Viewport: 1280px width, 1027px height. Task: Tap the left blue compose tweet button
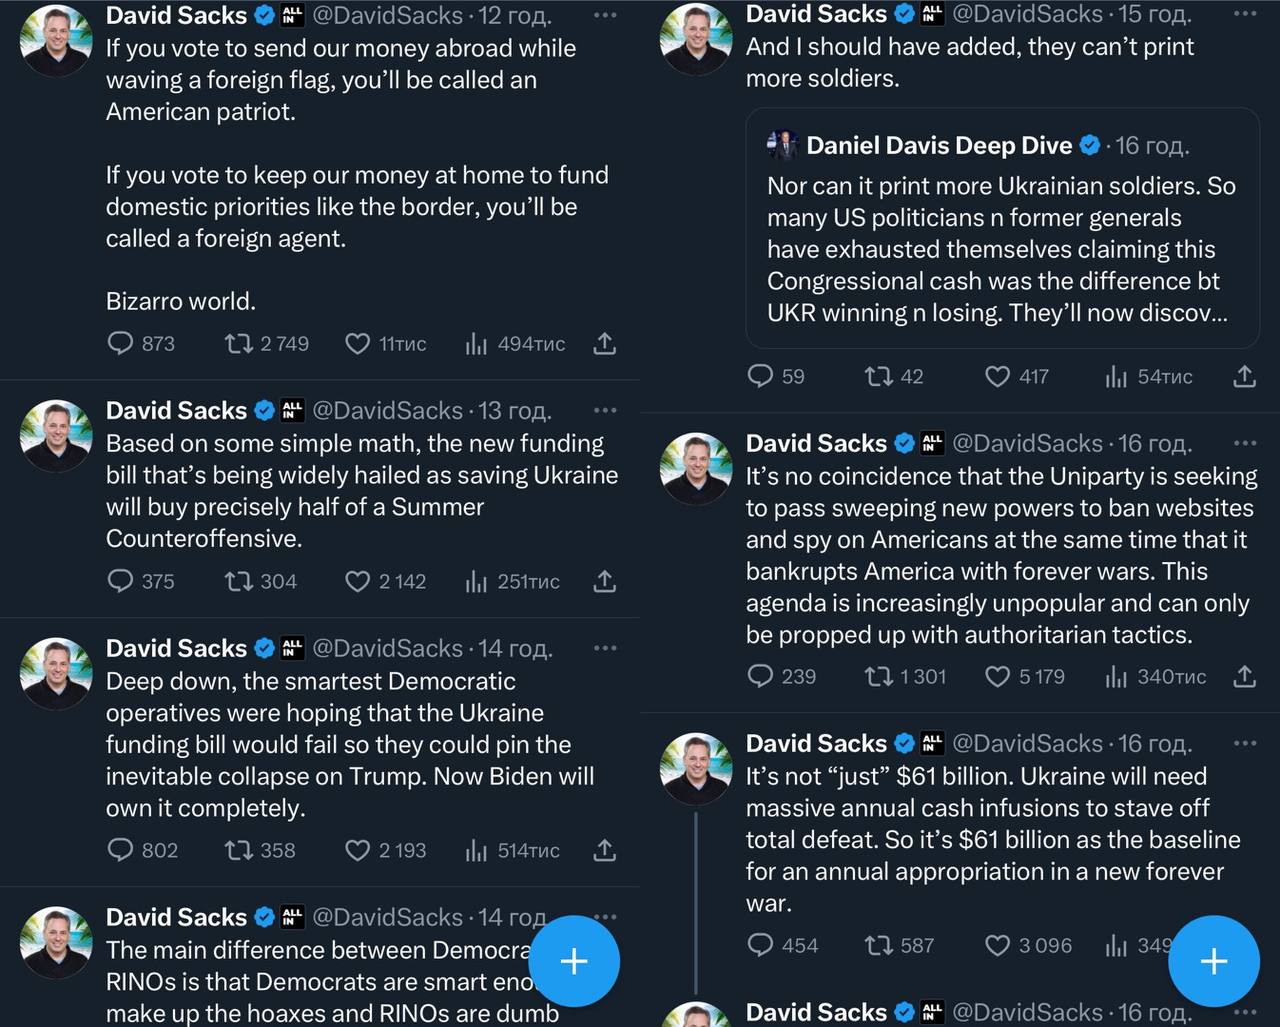pos(574,961)
